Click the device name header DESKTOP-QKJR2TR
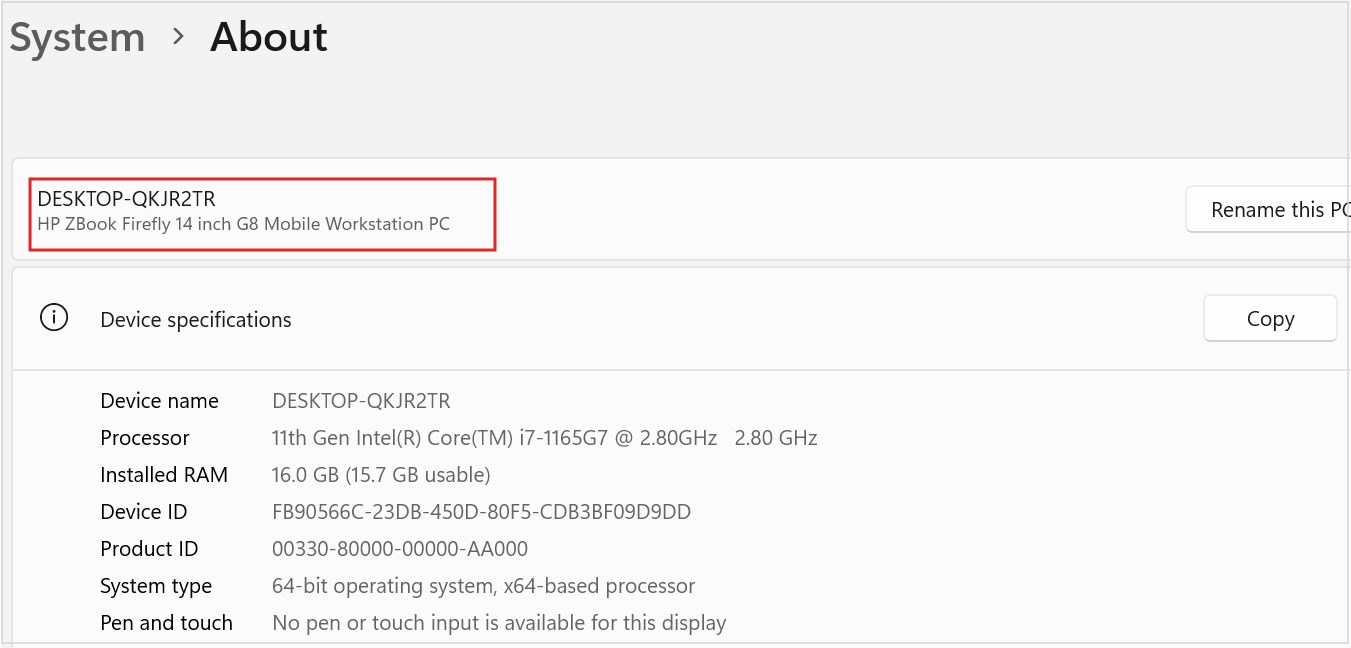This screenshot has width=1351, height=648. pos(126,198)
